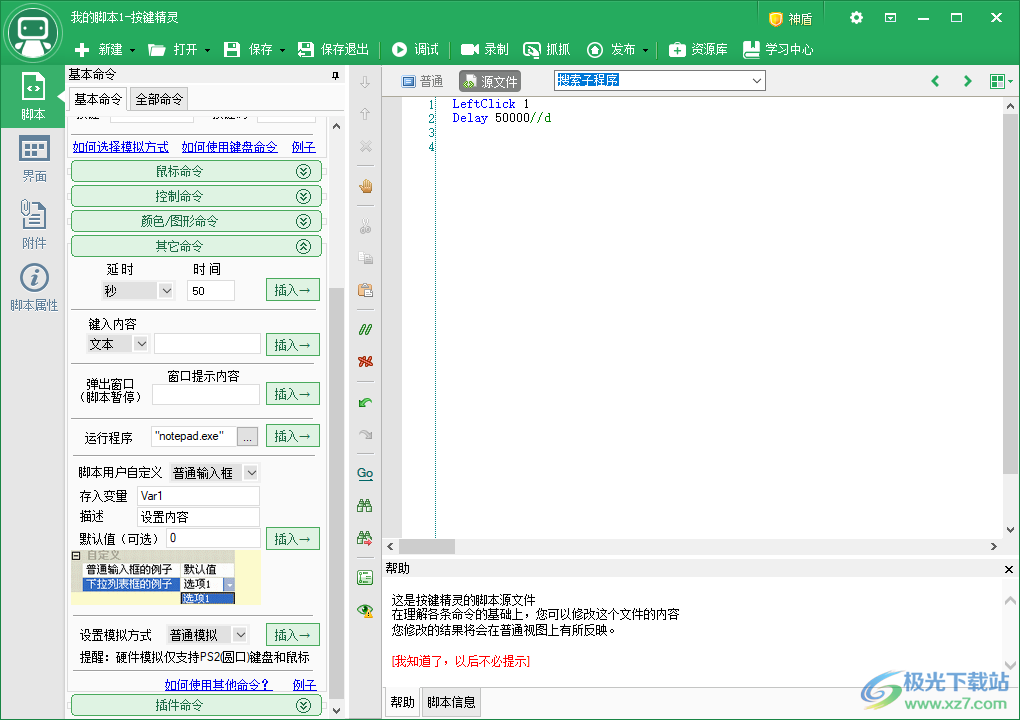Switch to the 全部命令 tab
This screenshot has height=720, width=1020.
tap(159, 100)
